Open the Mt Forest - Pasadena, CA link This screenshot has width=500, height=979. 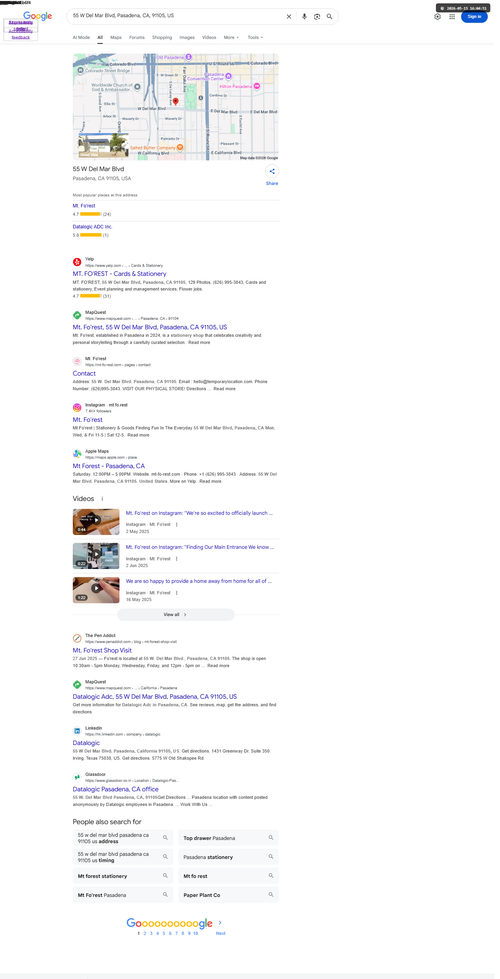click(109, 466)
